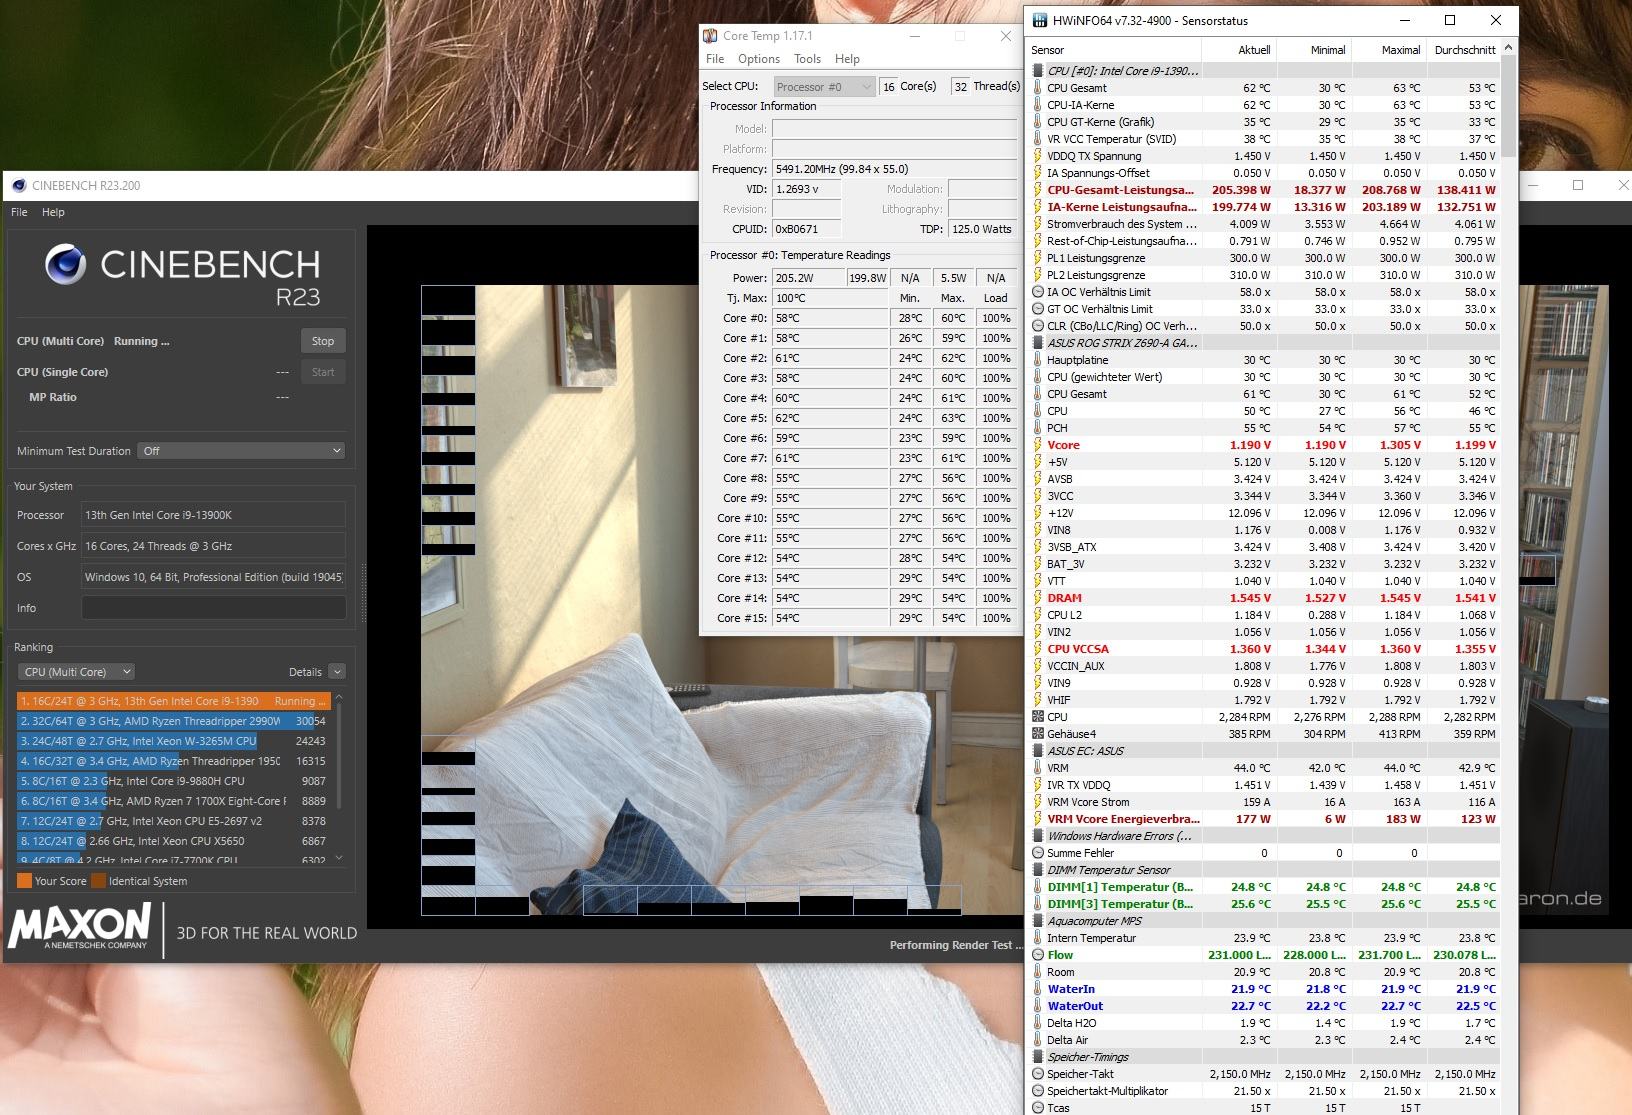Click lightning icon beside +12V
1632x1115 pixels.
pyautogui.click(x=1037, y=513)
